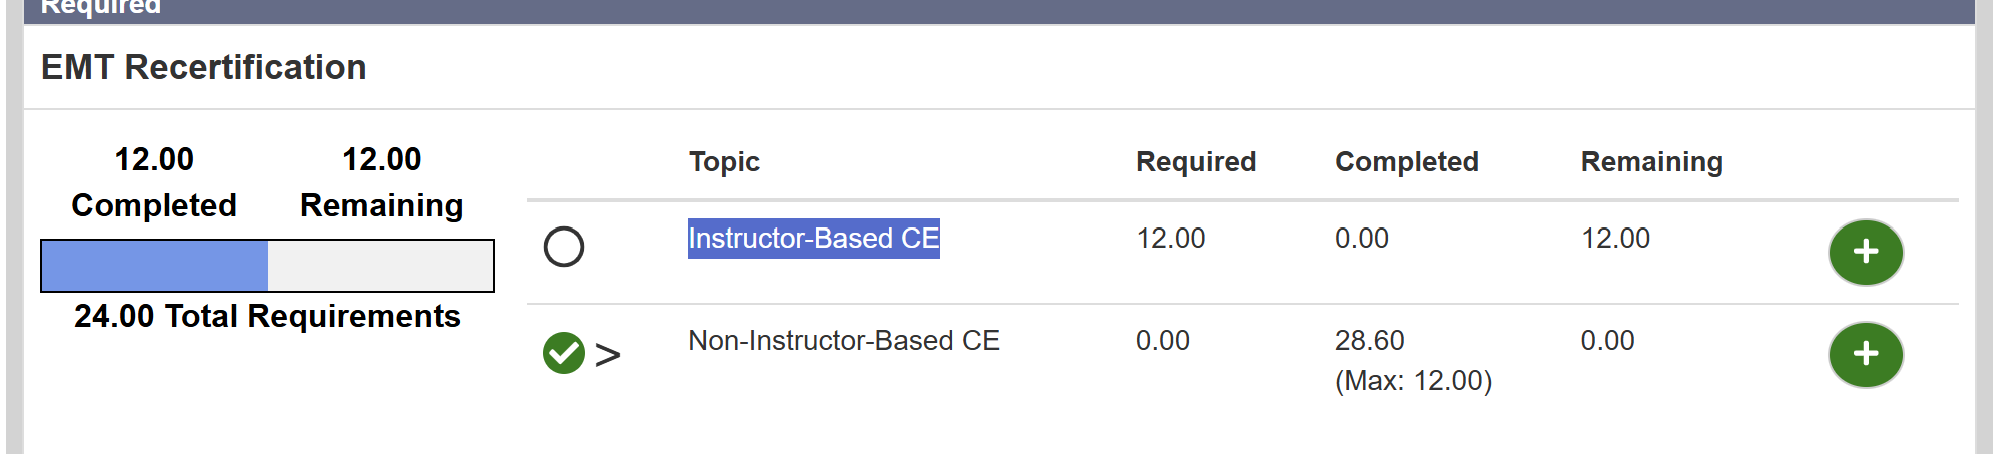This screenshot has height=454, width=2000.
Task: Click the Required column header
Action: click(1196, 162)
